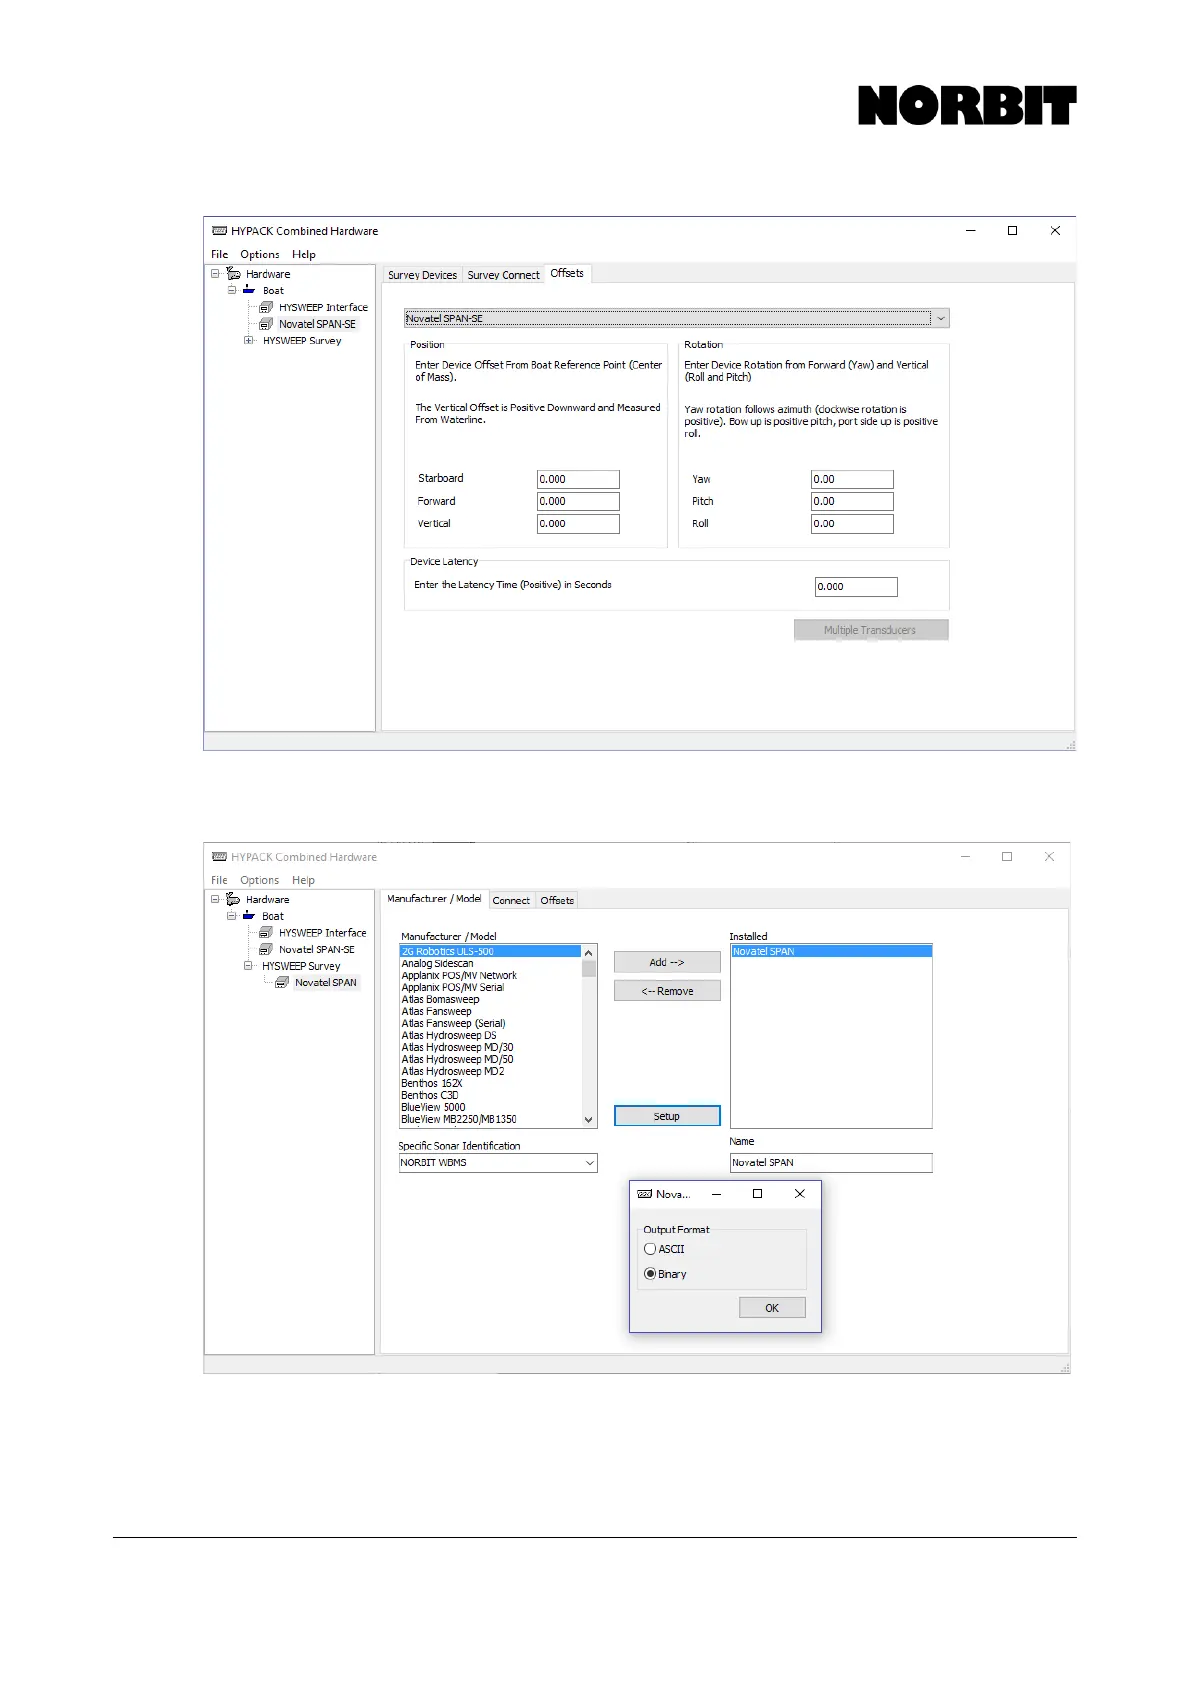Collapse the Boat node in lower window
This screenshot has height=1683, width=1191.
[x=232, y=915]
